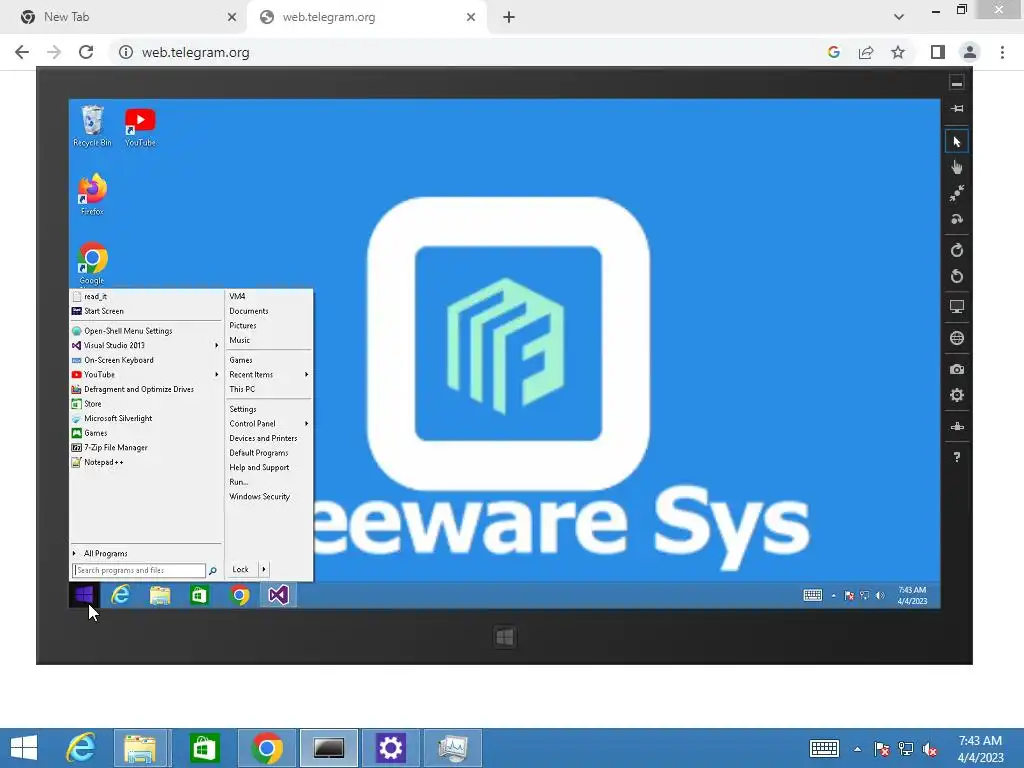Open Run... dialog entry
Image resolution: width=1024 pixels, height=768 pixels.
pyautogui.click(x=239, y=482)
